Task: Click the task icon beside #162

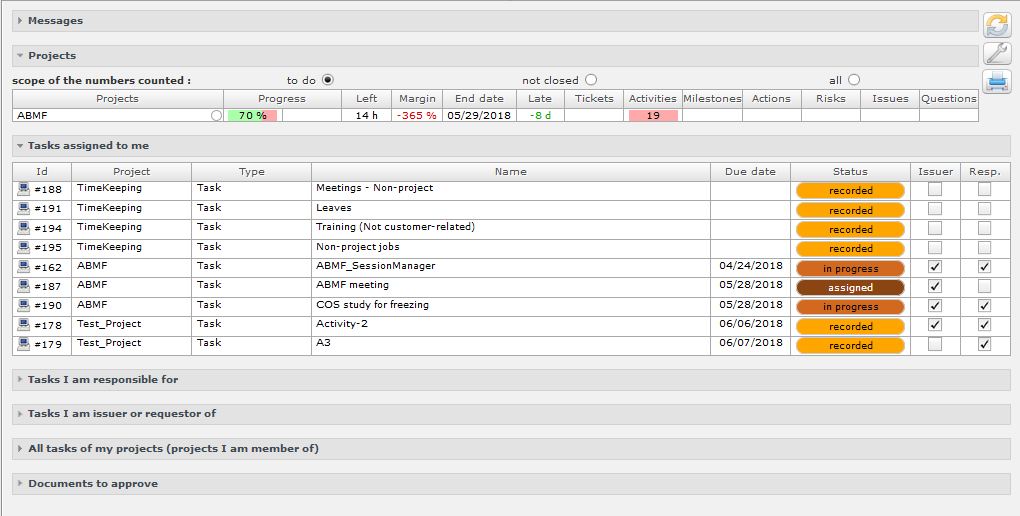Action: tap(23, 267)
